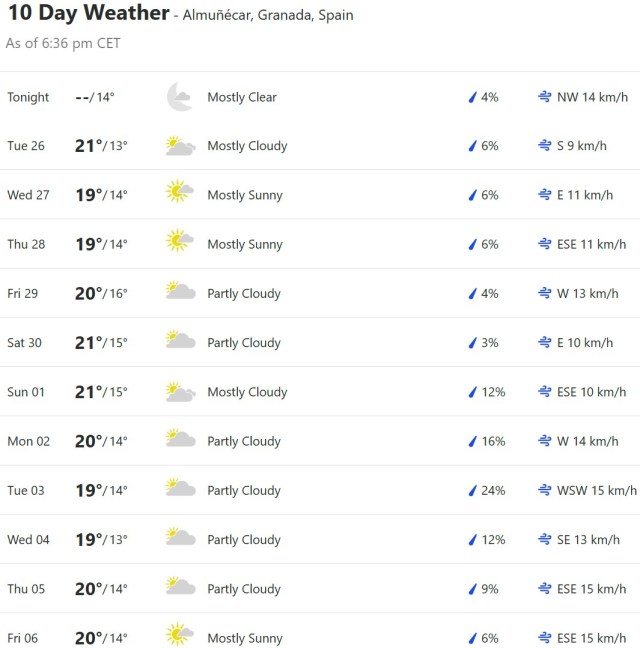The image size is (640, 648).
Task: Click the 16% chance on Mon 02
Action: pyautogui.click(x=494, y=441)
